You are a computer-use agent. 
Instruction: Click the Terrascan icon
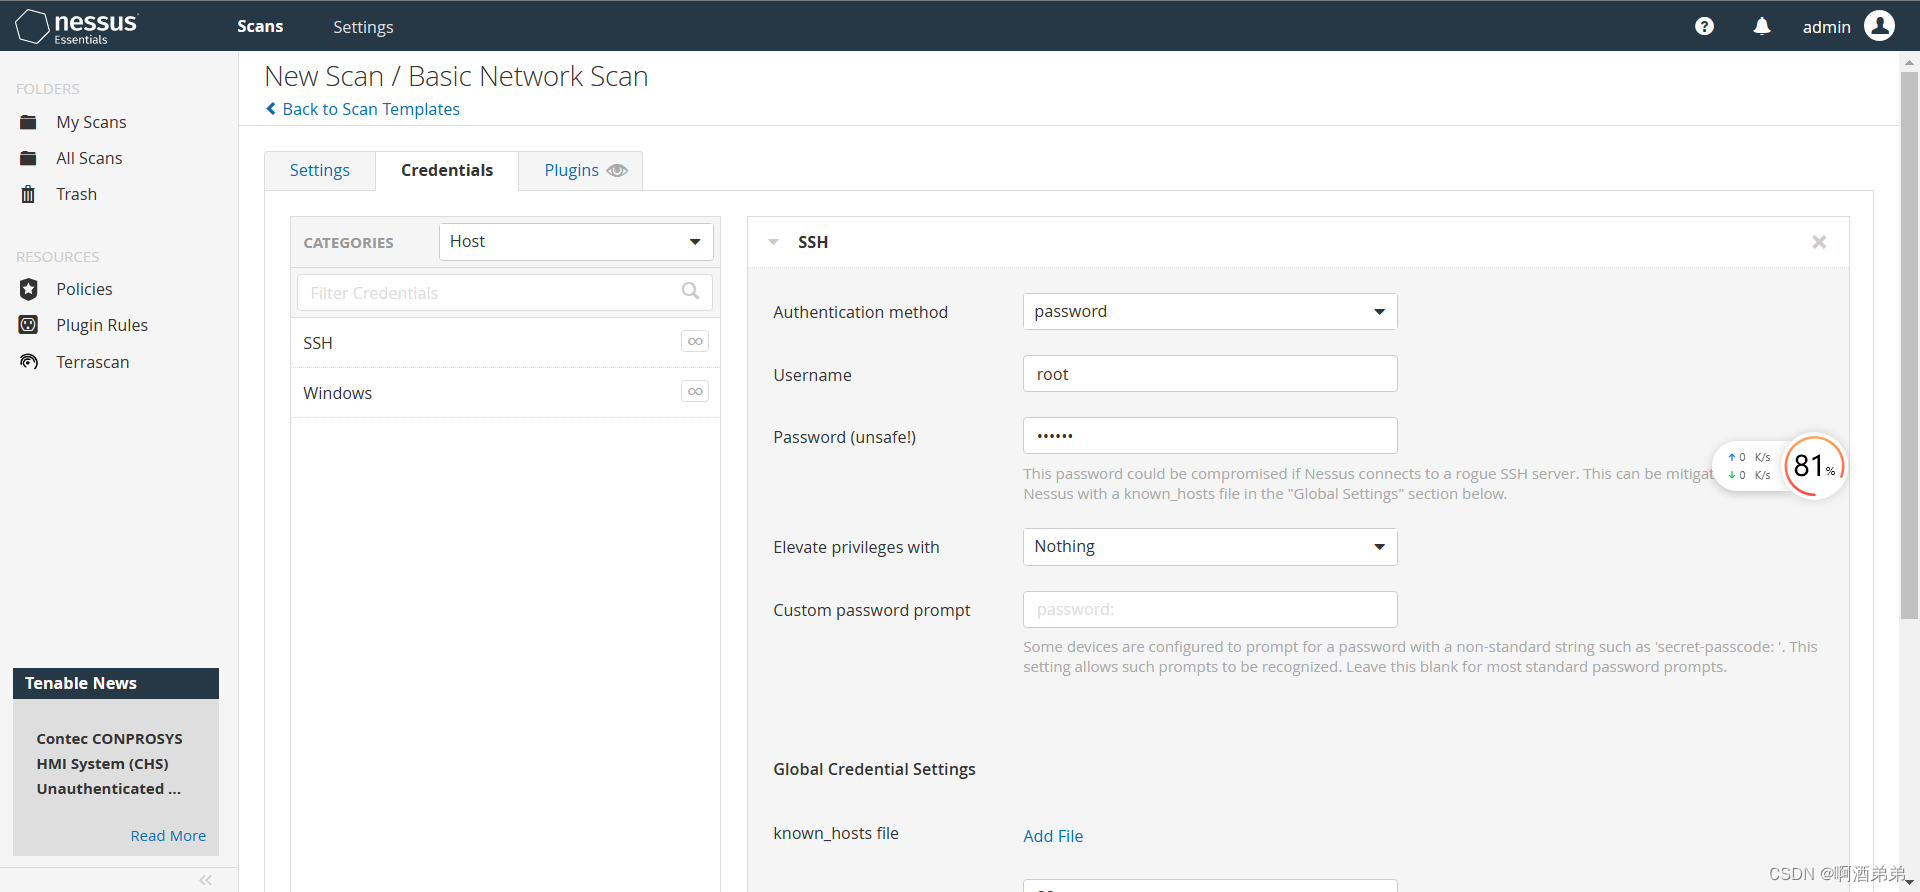[x=28, y=362]
